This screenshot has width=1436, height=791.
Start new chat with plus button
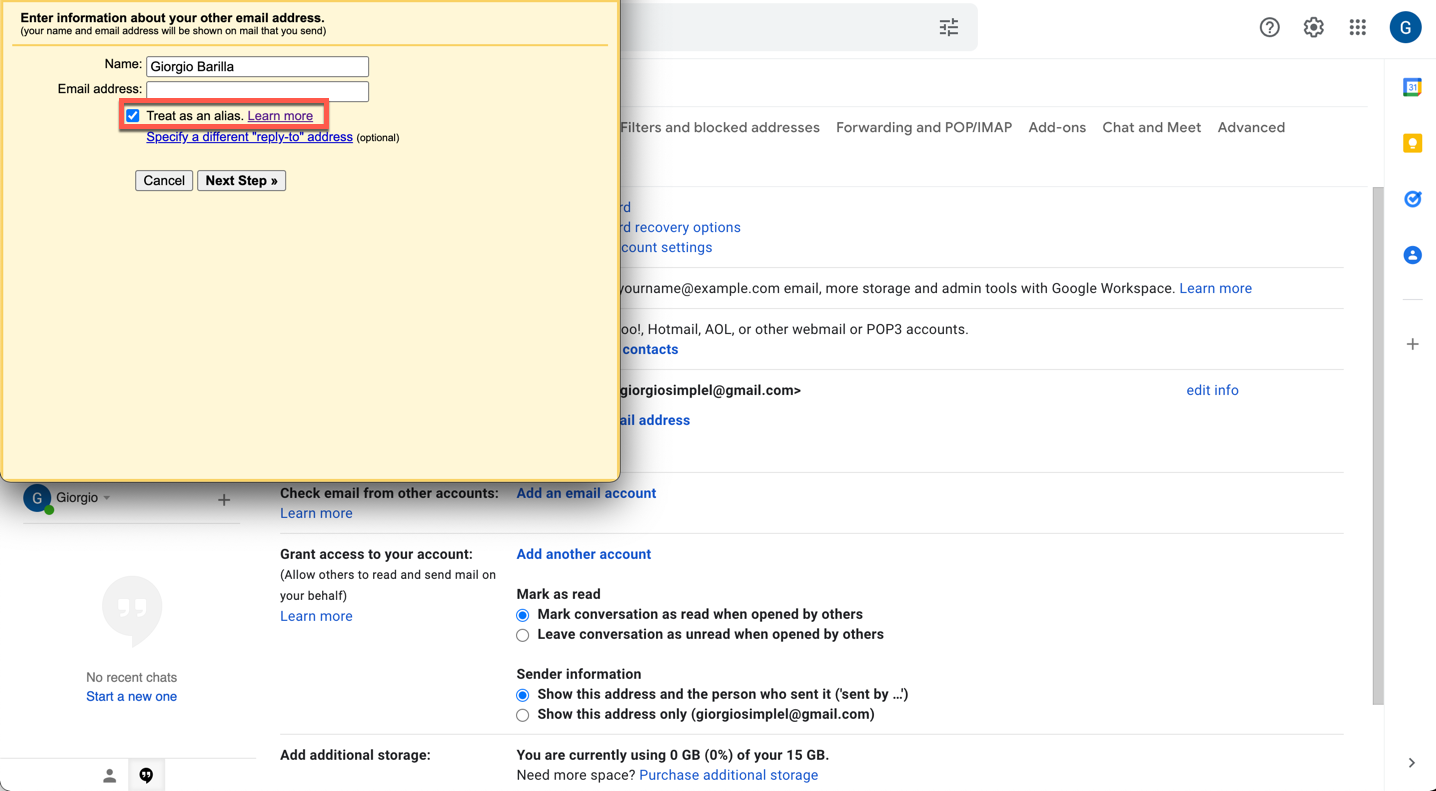pos(224,499)
